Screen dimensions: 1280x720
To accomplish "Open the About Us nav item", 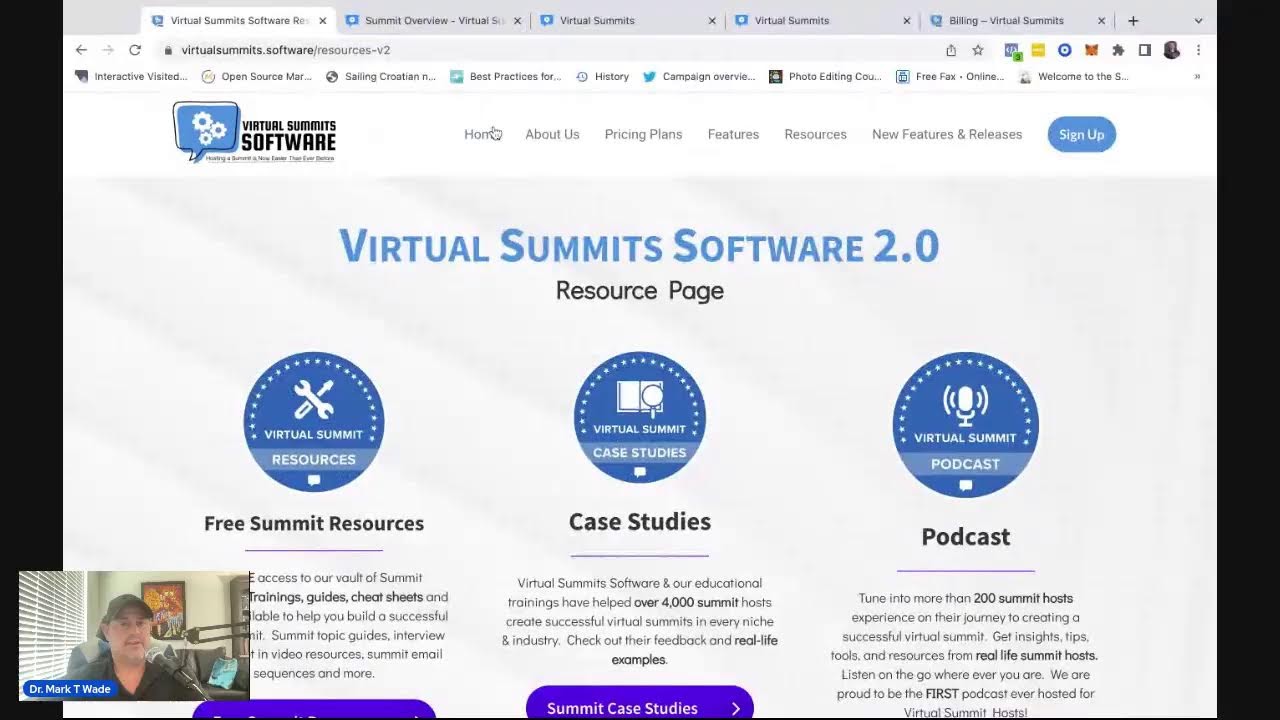I will point(552,134).
